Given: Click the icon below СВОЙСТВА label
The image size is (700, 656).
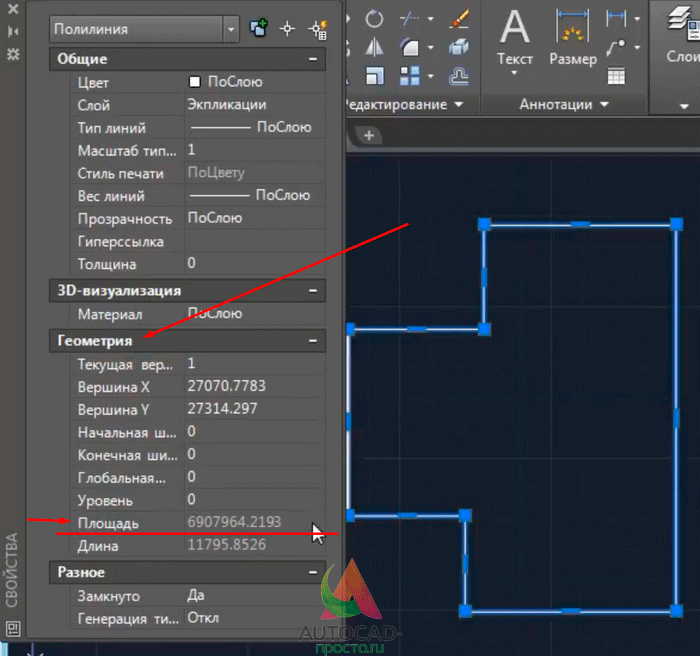Looking at the screenshot, I should (x=13, y=629).
